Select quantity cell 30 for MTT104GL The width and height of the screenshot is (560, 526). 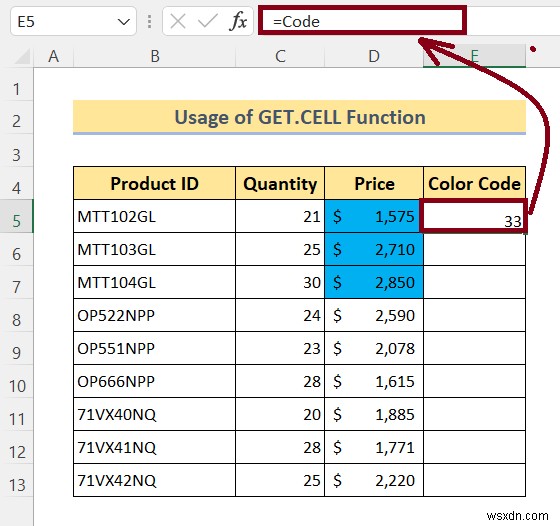(x=280, y=282)
